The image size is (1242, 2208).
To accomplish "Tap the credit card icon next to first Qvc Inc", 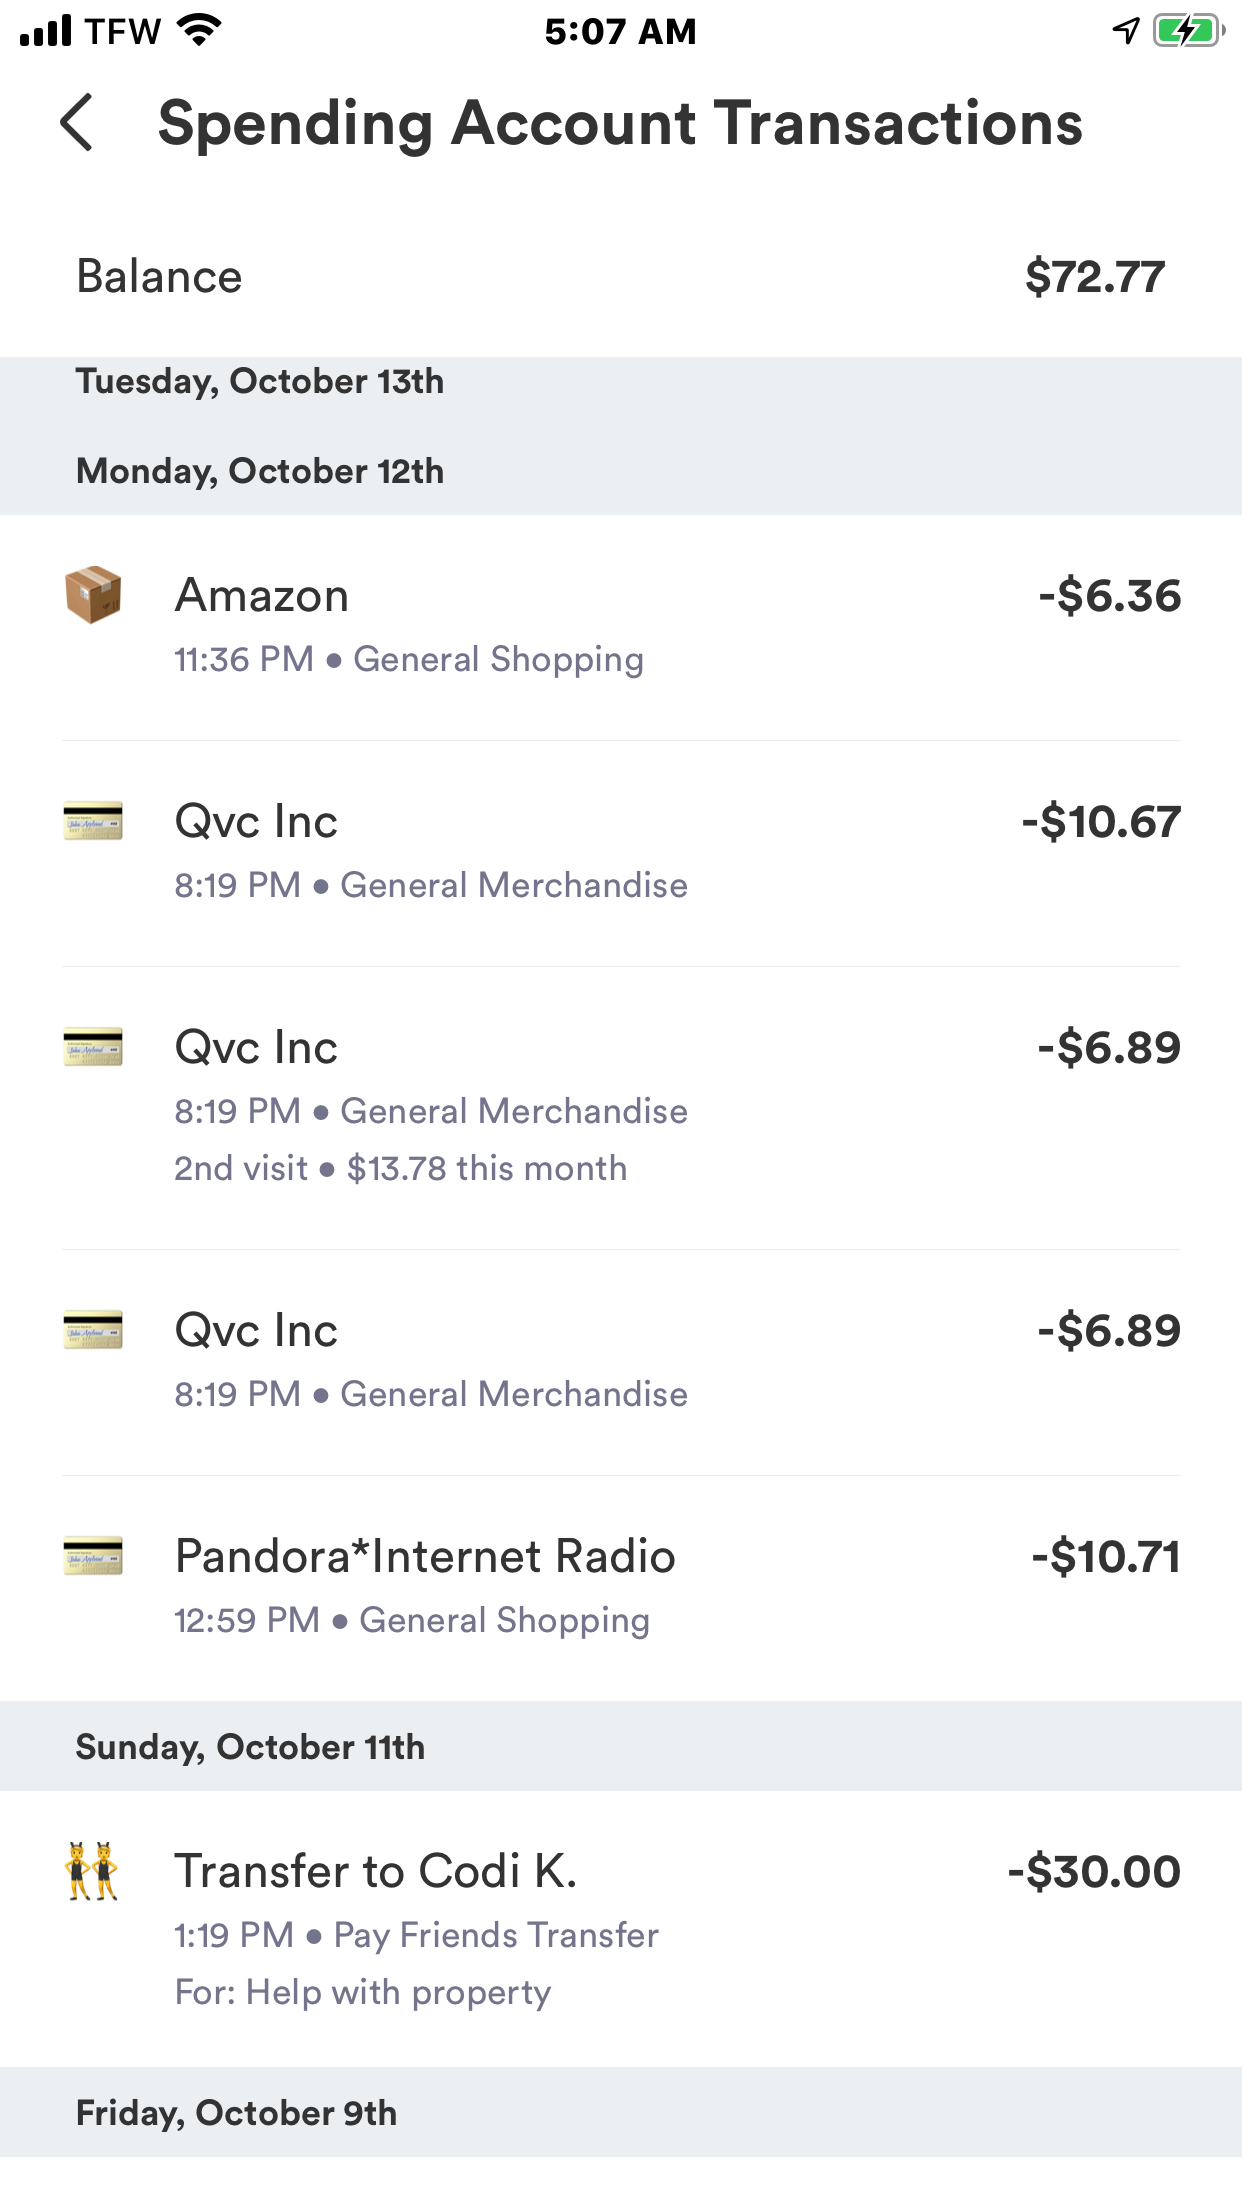I will pyautogui.click(x=93, y=820).
